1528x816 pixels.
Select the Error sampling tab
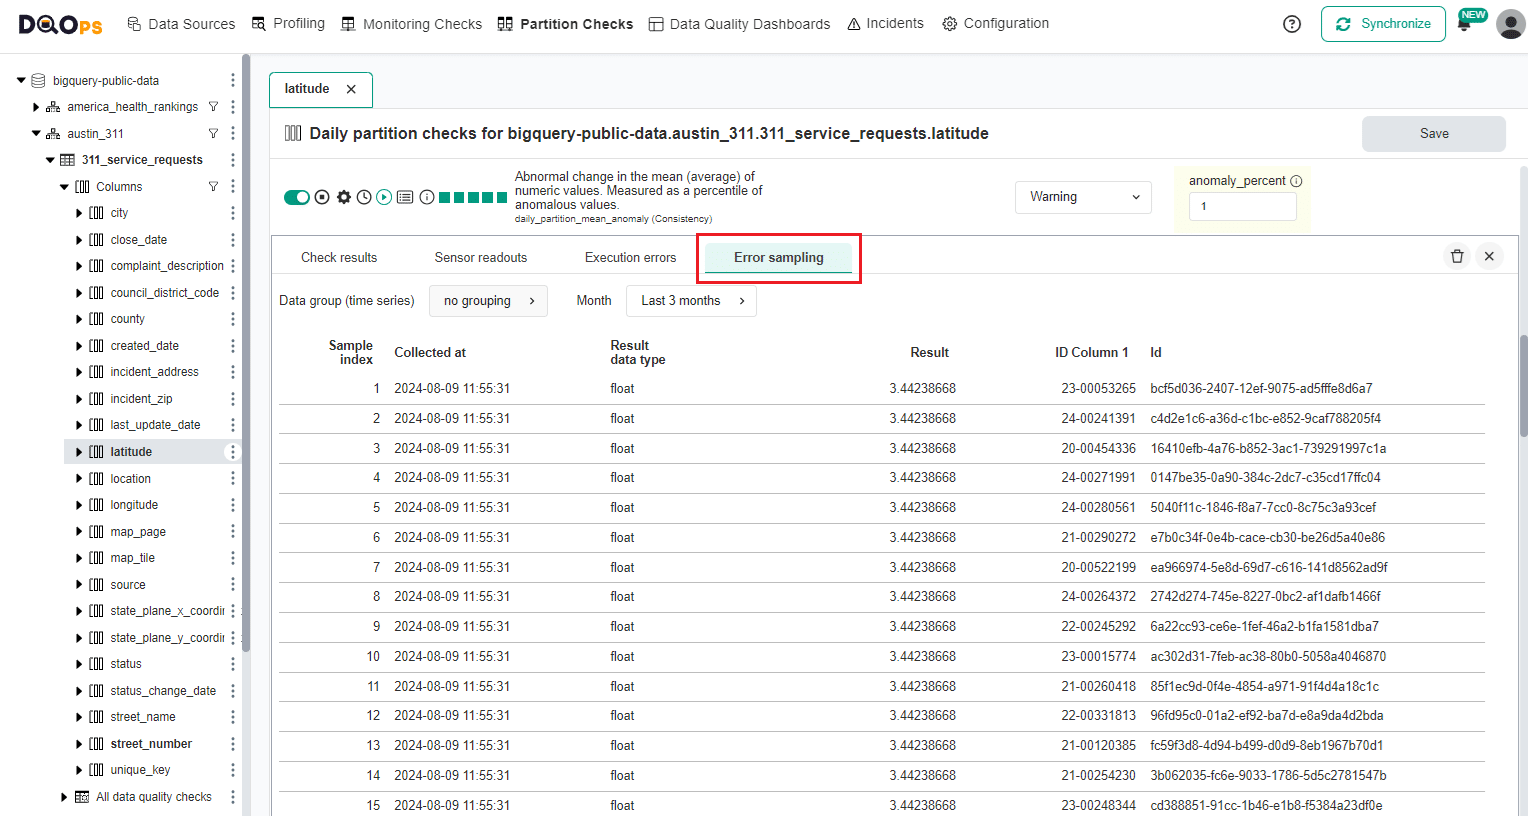click(x=778, y=257)
